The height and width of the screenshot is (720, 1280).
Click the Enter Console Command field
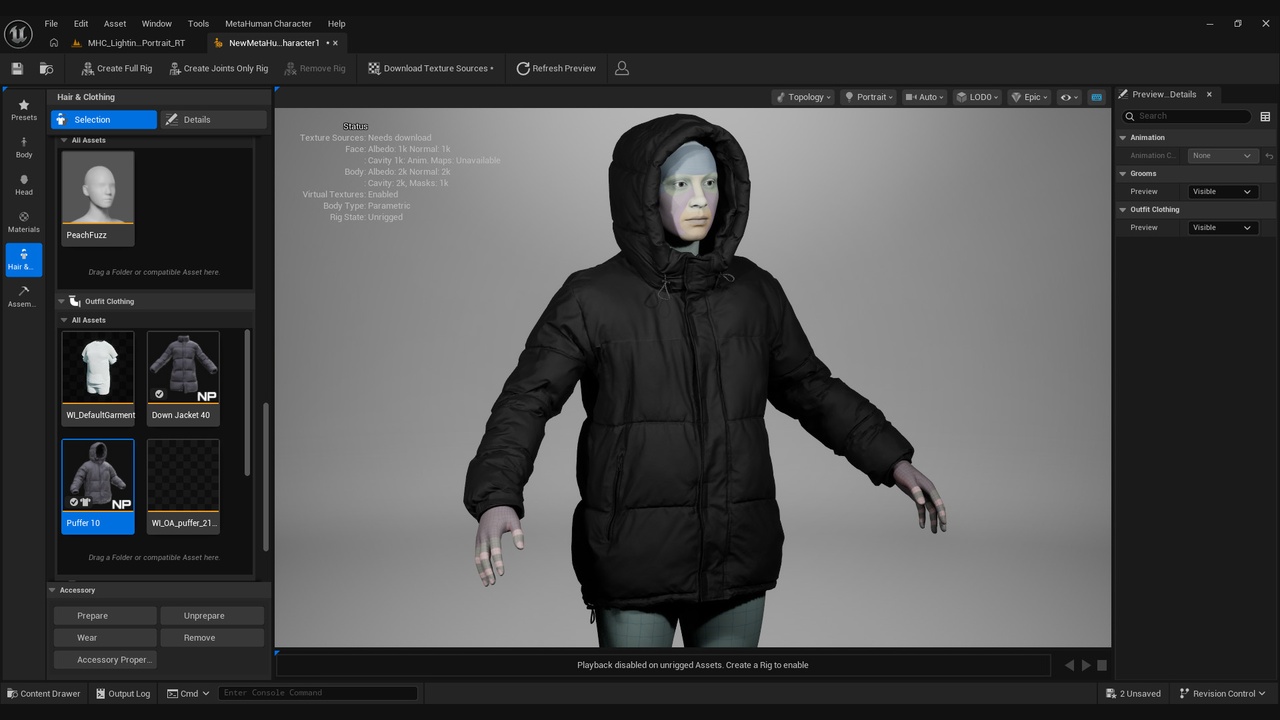coord(317,693)
